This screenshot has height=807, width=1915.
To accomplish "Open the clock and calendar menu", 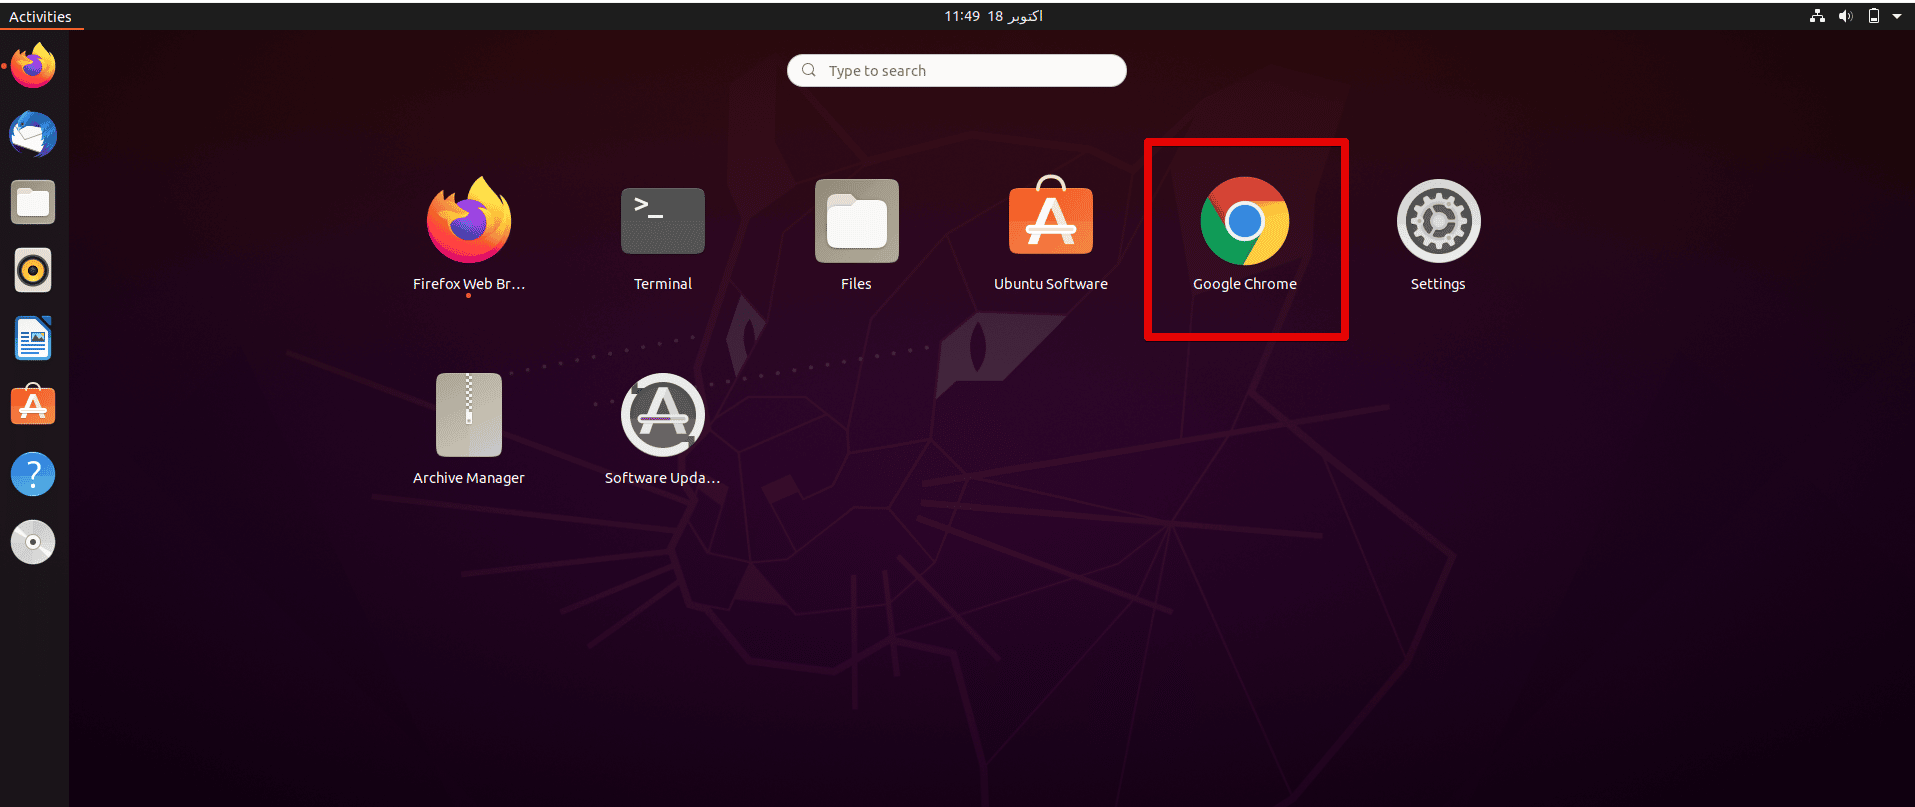I will coord(993,16).
